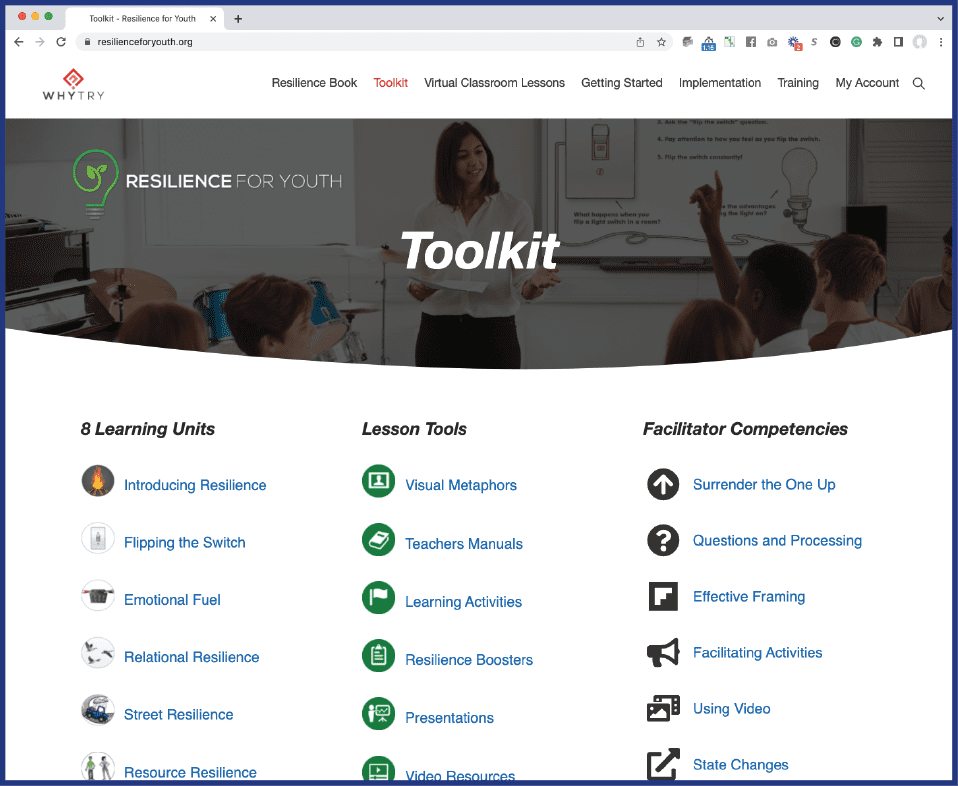Click the Introducing Resilience campfire icon

click(x=98, y=480)
